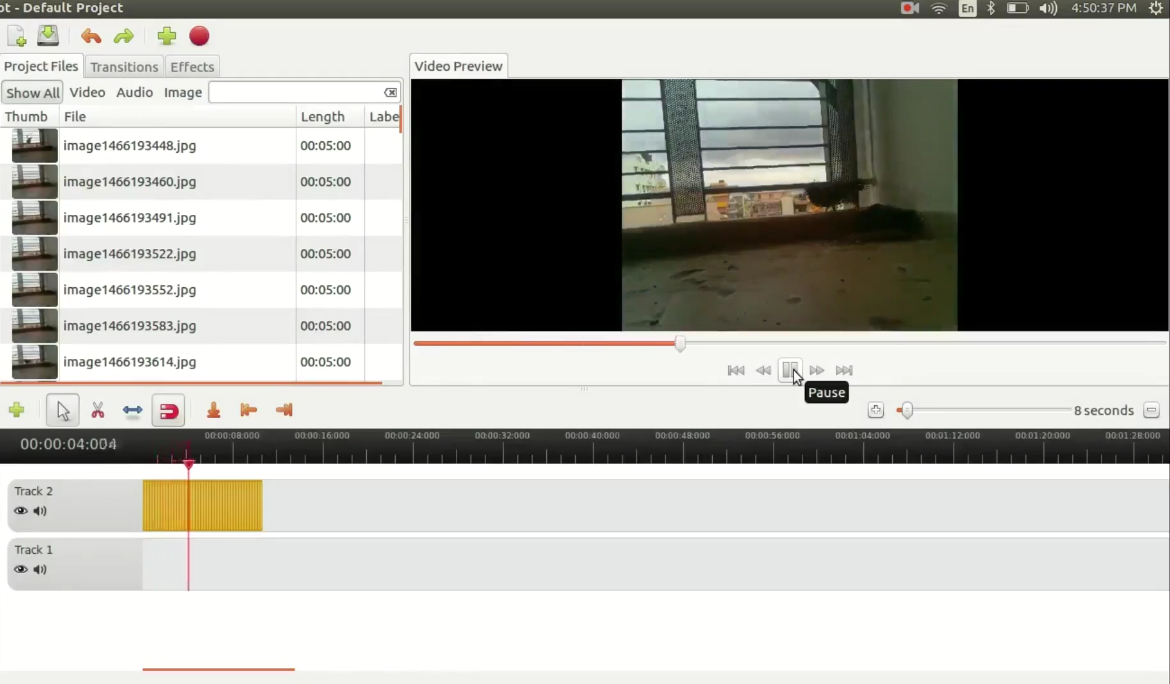Viewport: 1170px width, 684px height.
Task: Open the system volume menu
Action: pos(1048,8)
